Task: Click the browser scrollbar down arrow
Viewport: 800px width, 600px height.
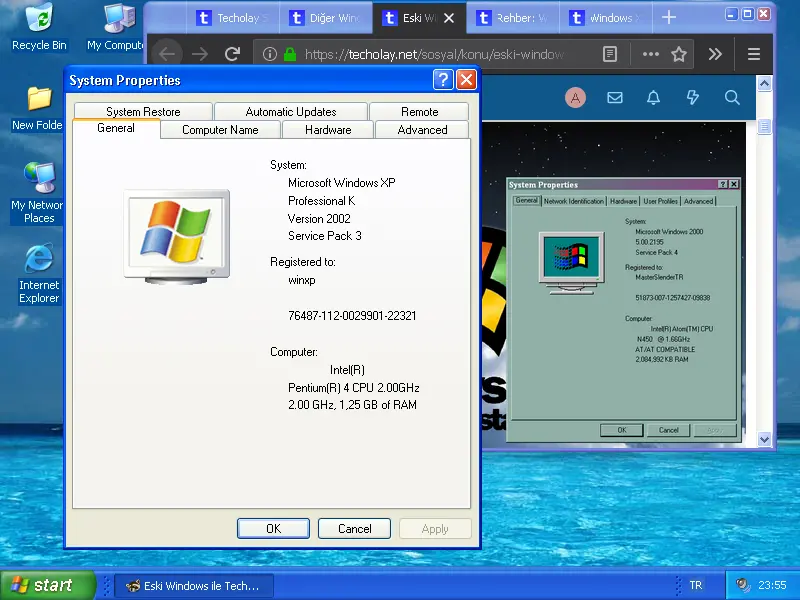Action: click(x=764, y=439)
